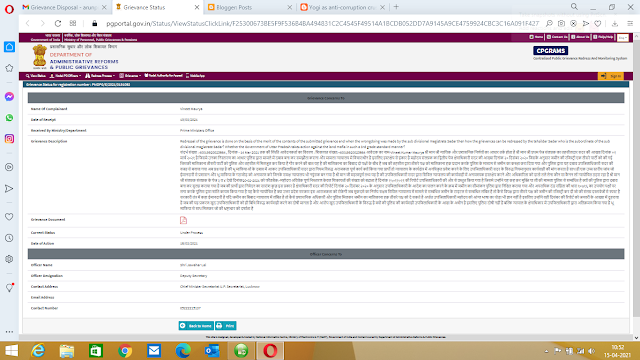Open History clock icon in sidebar

pyautogui.click(x=9, y=238)
